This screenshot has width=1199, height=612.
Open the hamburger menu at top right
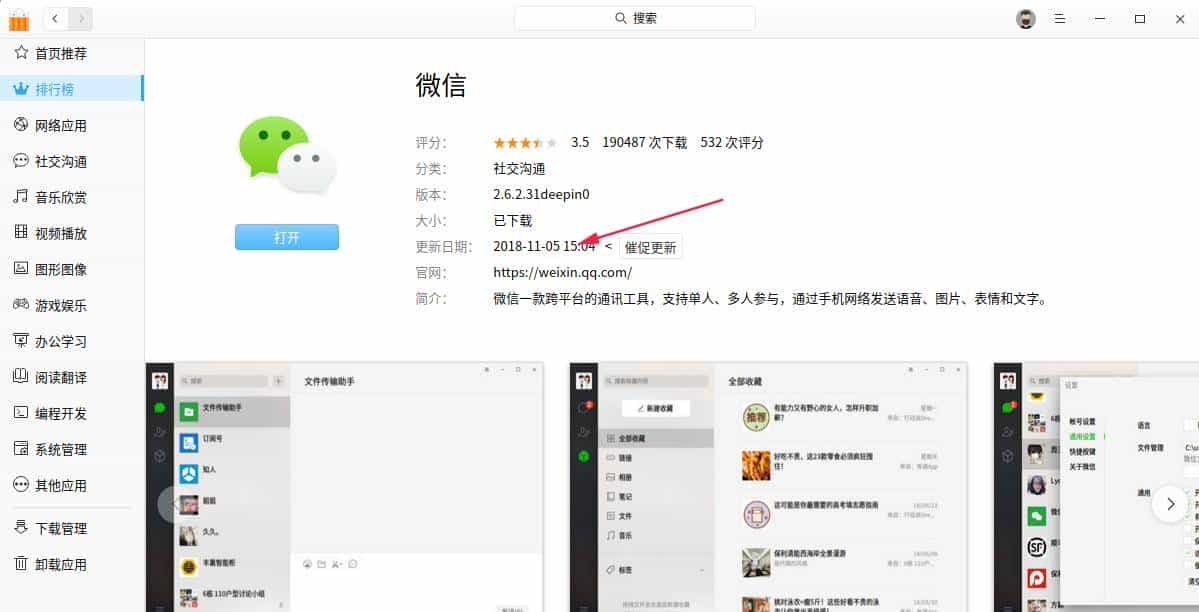pyautogui.click(x=1060, y=18)
